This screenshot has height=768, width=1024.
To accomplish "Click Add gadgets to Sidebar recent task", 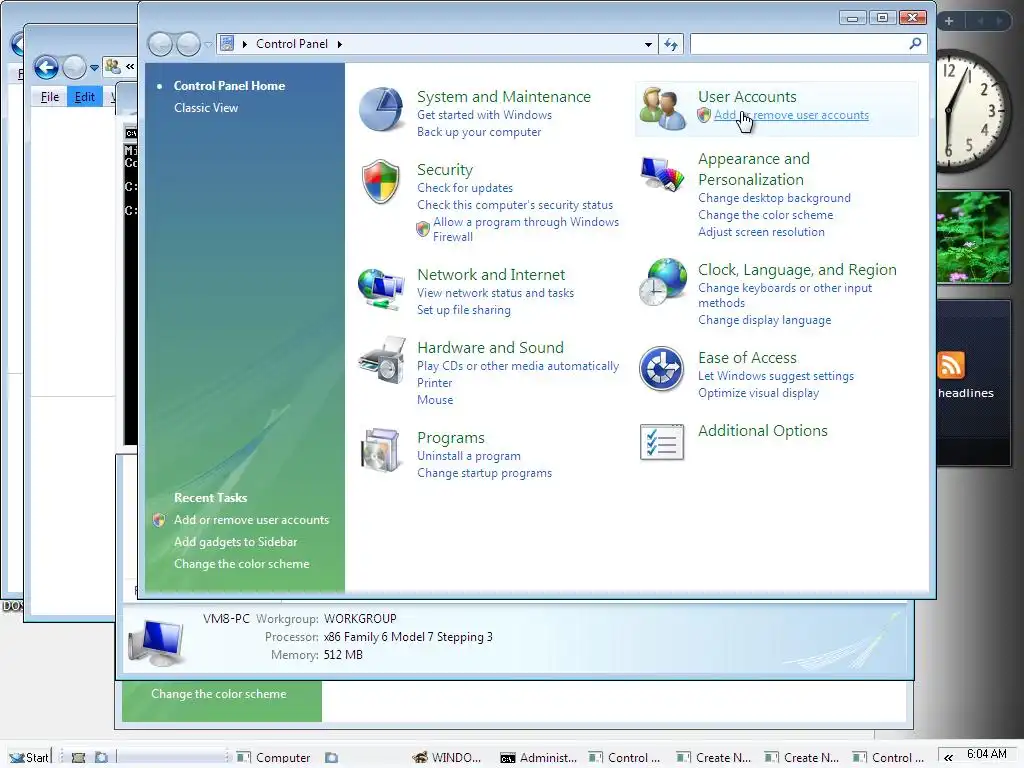I will [x=235, y=542].
